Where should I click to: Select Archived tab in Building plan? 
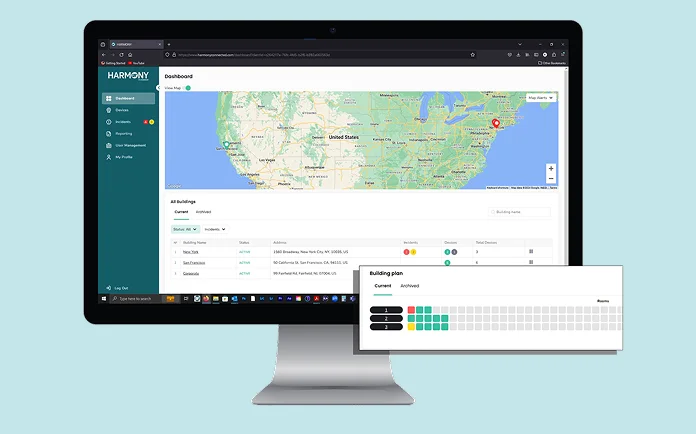pos(410,286)
